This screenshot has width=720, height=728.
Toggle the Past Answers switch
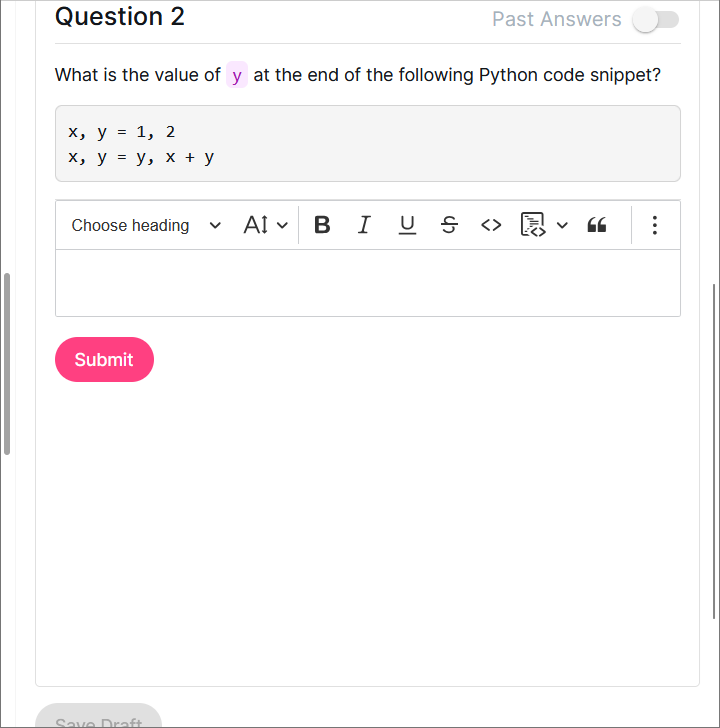[x=656, y=19]
